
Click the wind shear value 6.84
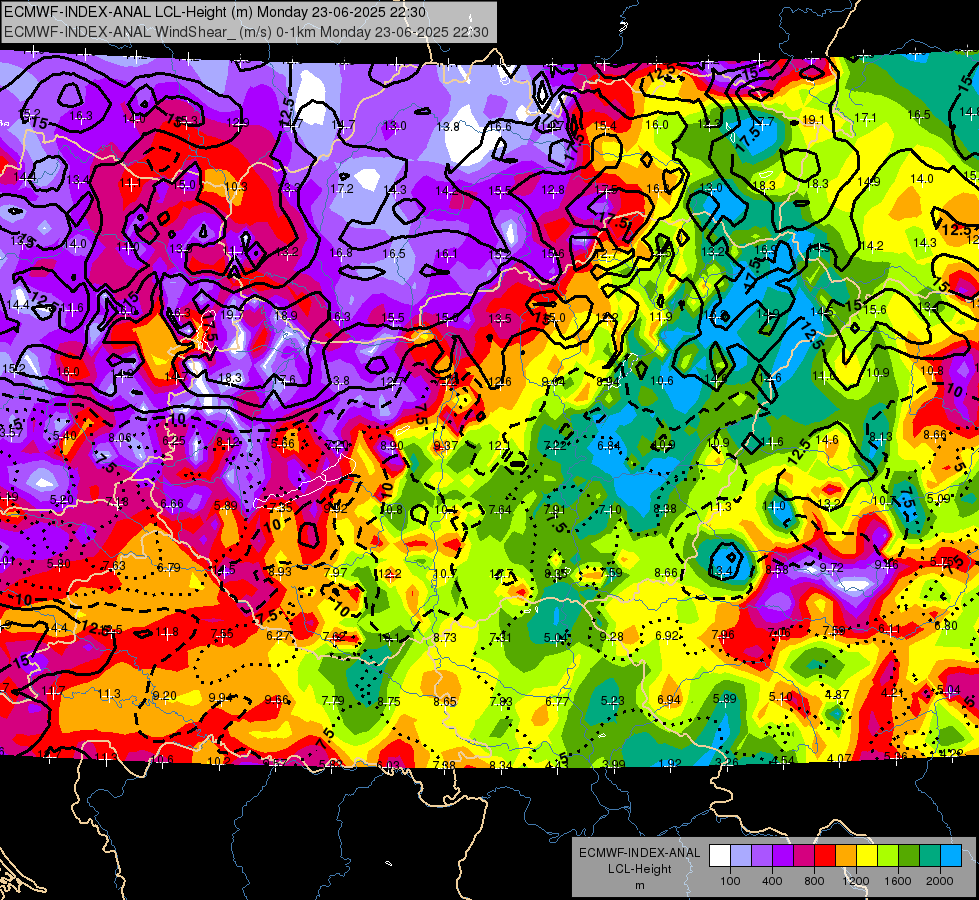[609, 446]
